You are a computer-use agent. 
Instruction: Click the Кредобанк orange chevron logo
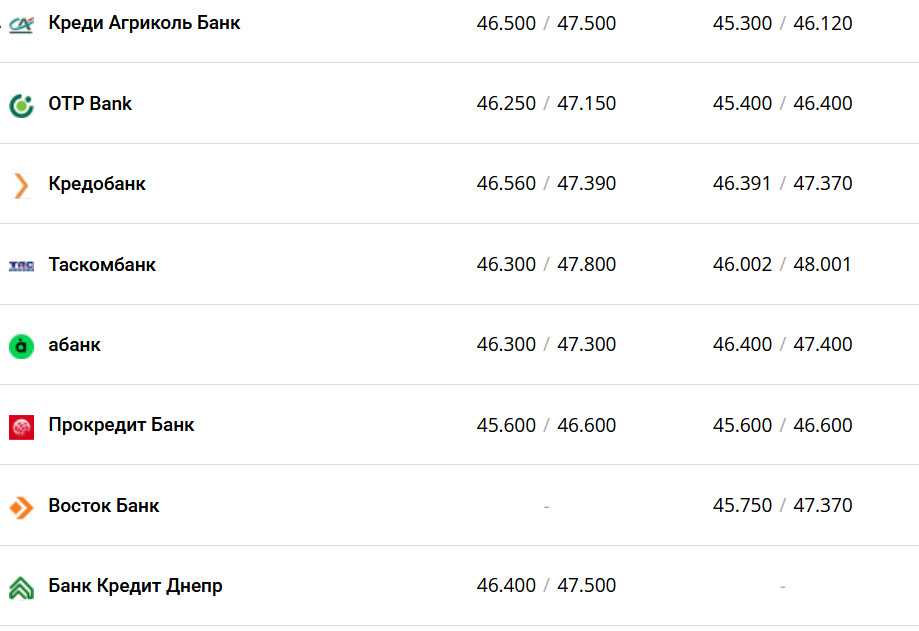point(21,185)
